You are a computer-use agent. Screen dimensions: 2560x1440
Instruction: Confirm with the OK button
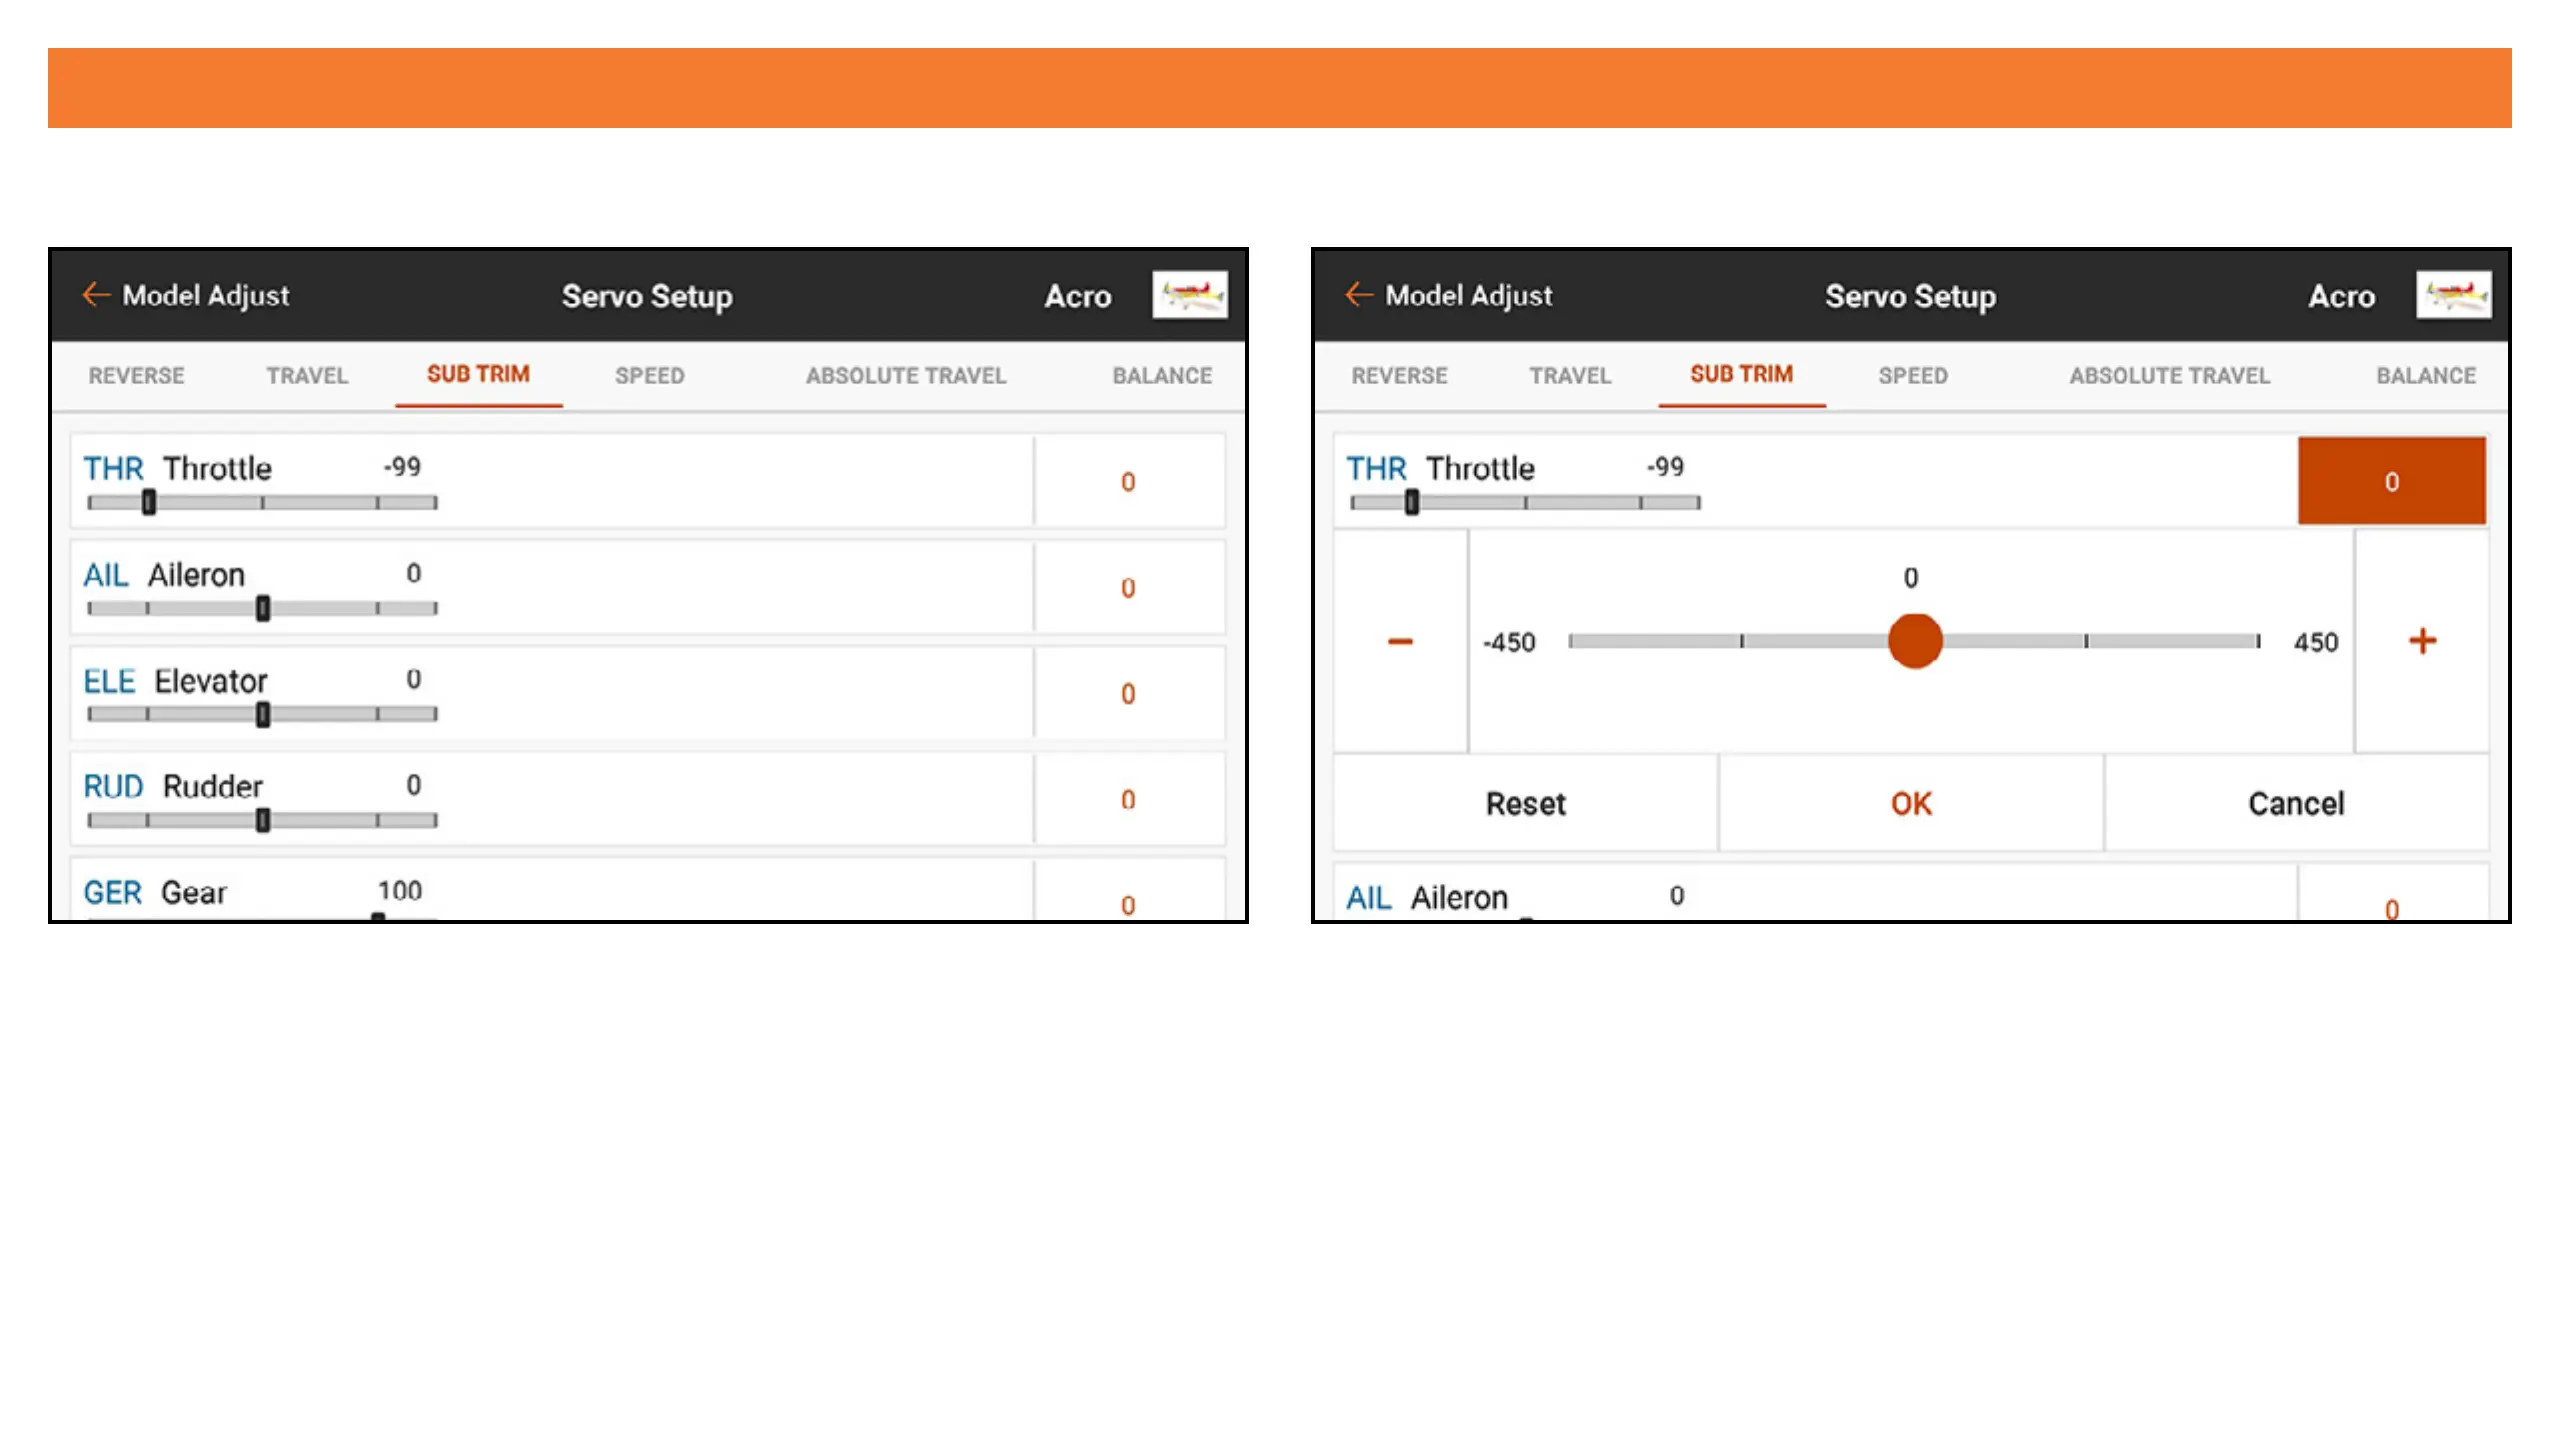1910,804
